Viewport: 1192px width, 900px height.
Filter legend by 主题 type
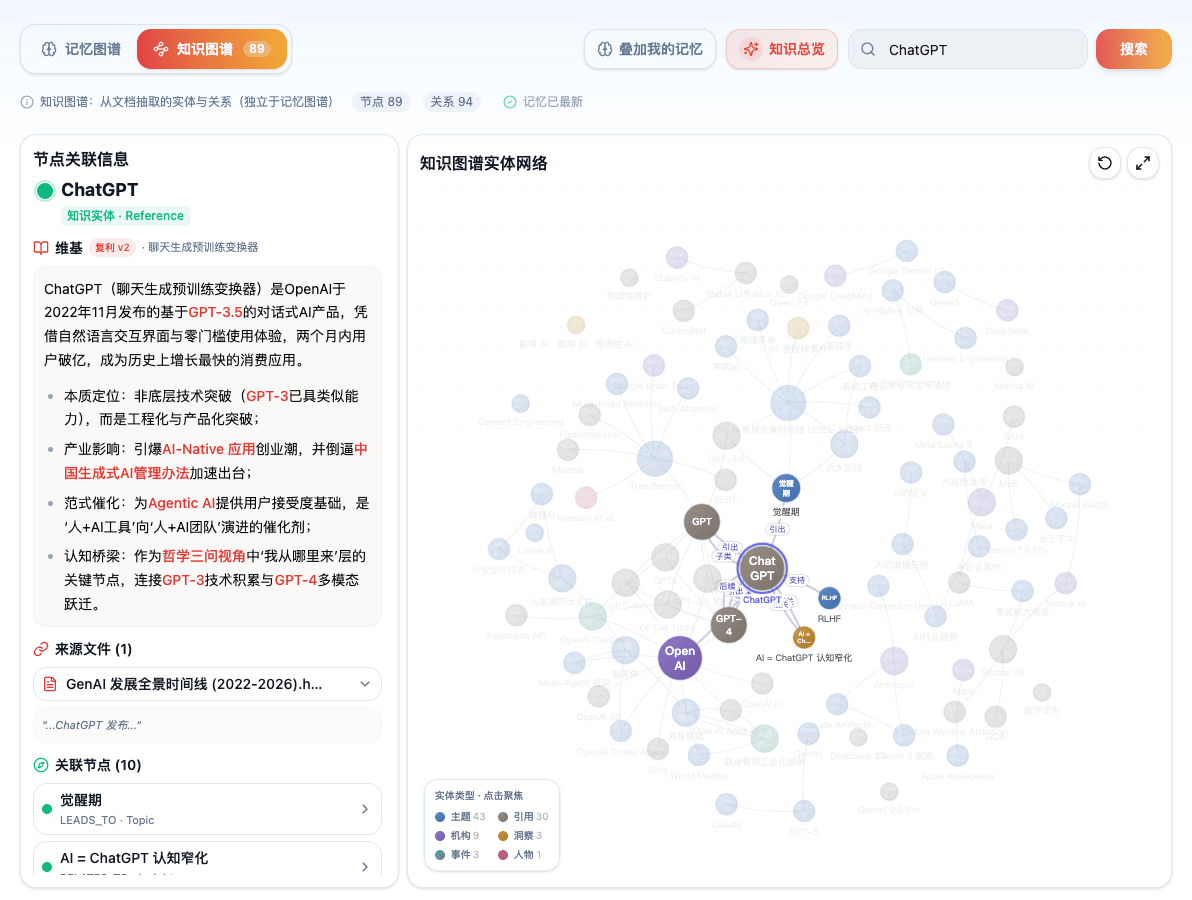[460, 816]
